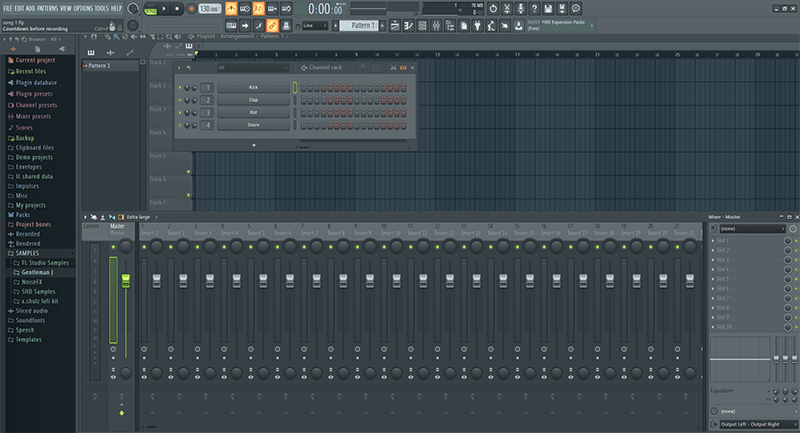Screen dimensions: 800x433
Task: Toggle step sequencer view icon in Channel rack
Action: (x=403, y=67)
